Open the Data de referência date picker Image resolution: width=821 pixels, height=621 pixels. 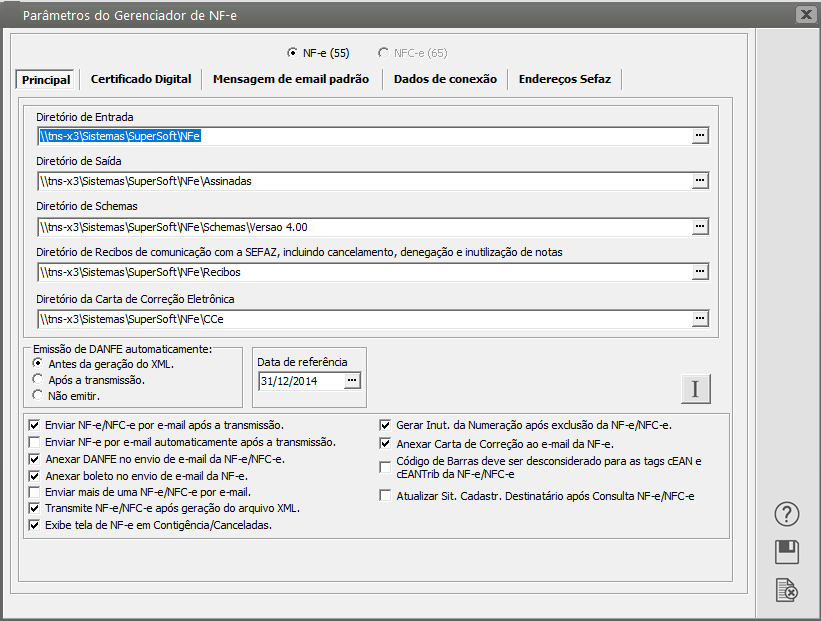(x=351, y=381)
